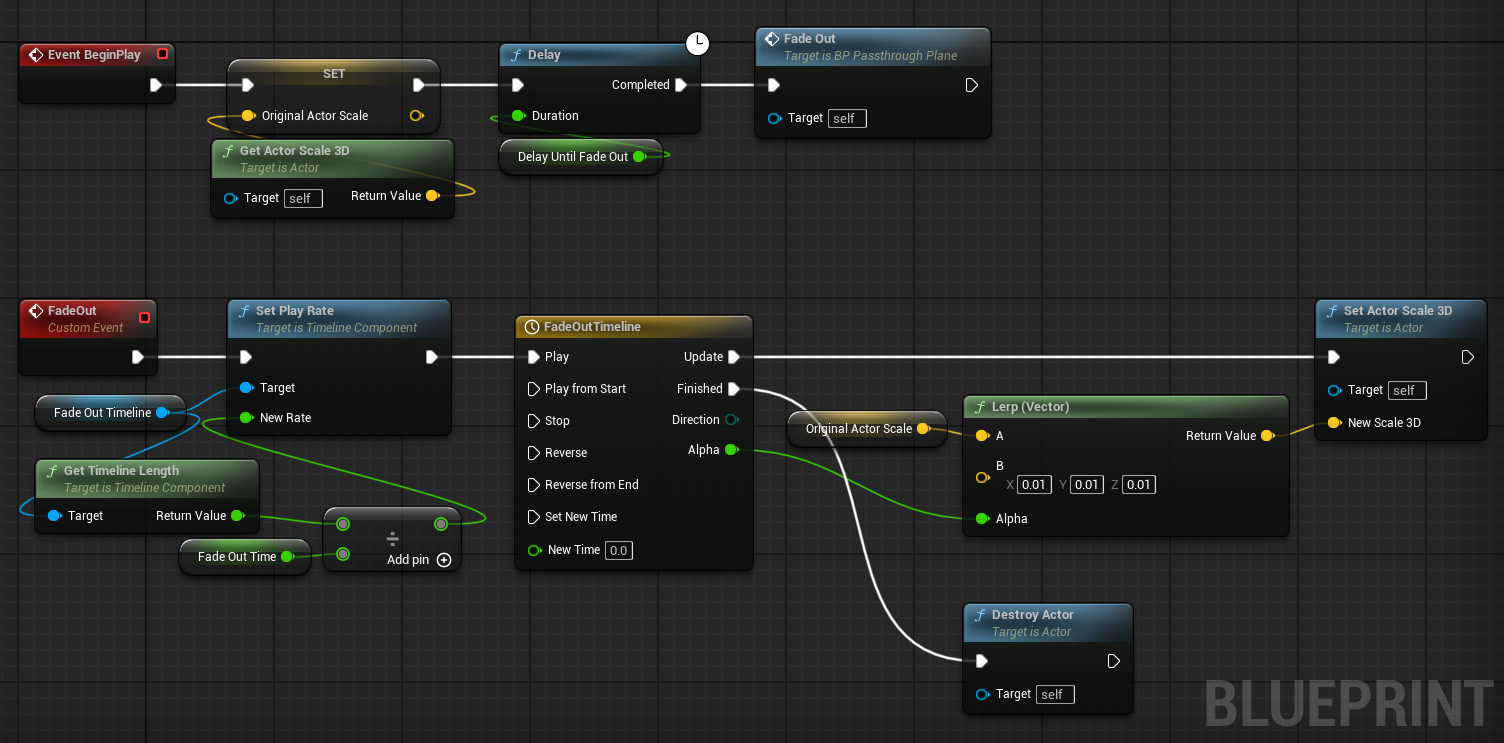Click the red marker on Event BeginPlay
1504x743 pixels.
point(162,54)
